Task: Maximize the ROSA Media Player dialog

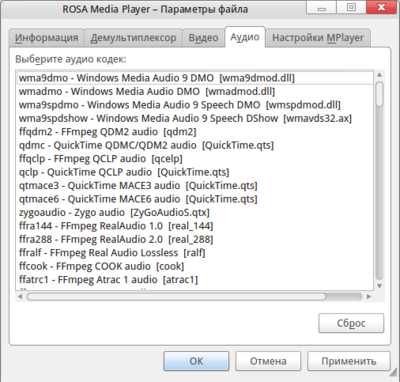Action: [351, 7]
